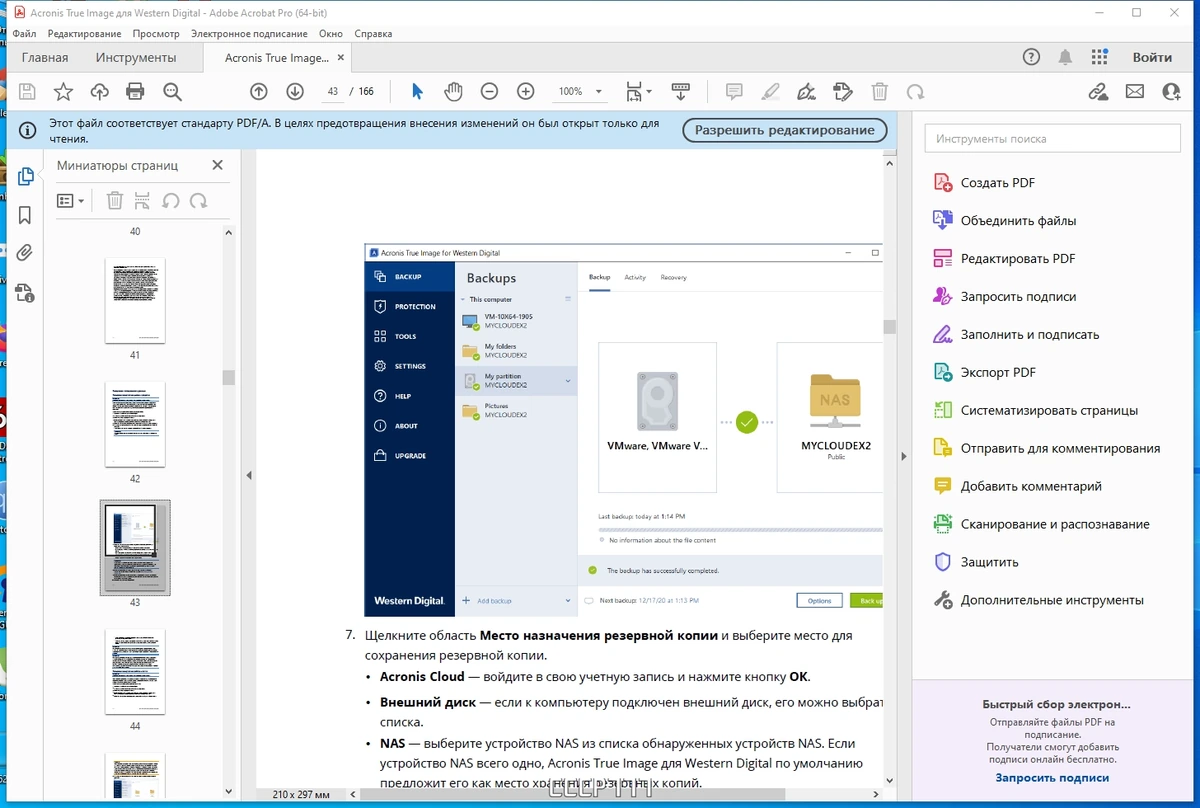Collapse the right tools pane arrow
1200x808 pixels.
coord(903,456)
